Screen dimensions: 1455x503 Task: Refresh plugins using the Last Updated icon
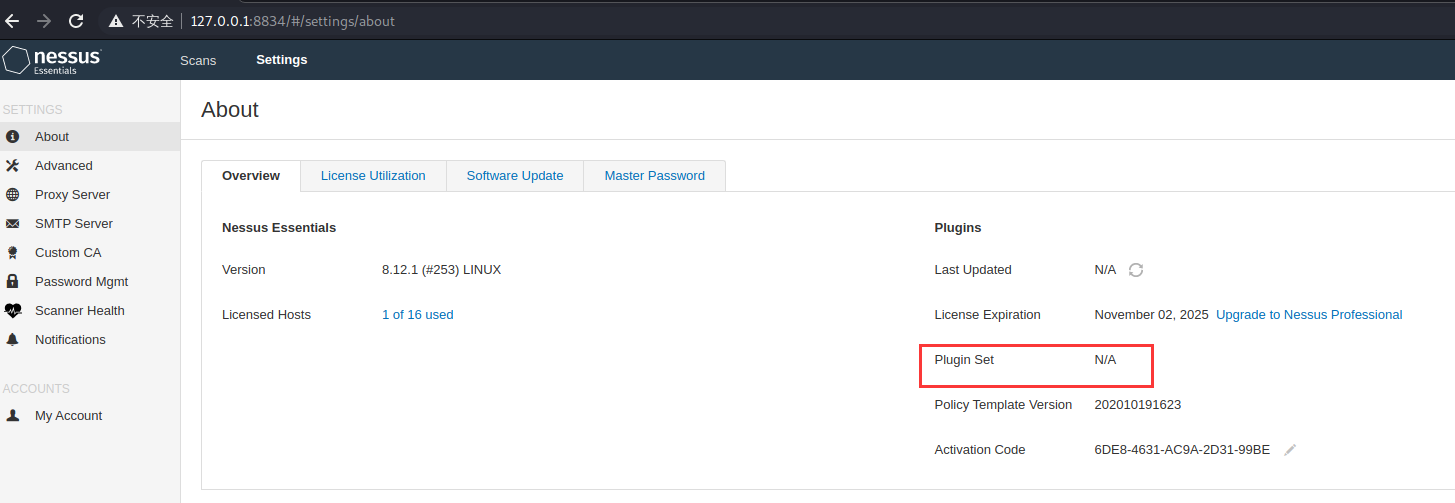[x=1136, y=270]
